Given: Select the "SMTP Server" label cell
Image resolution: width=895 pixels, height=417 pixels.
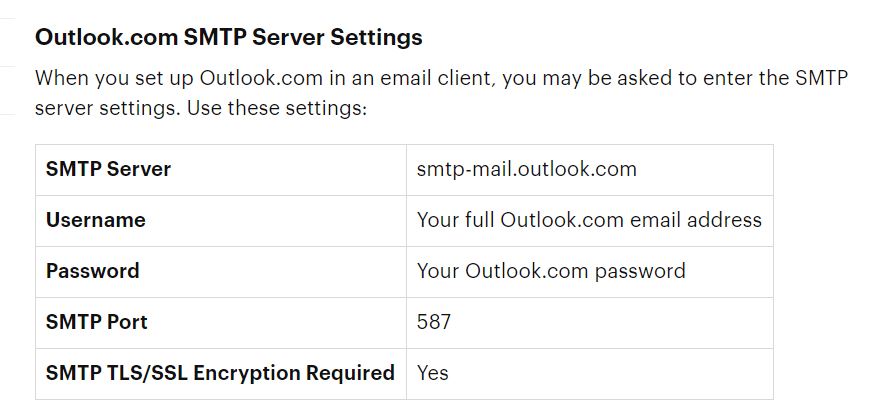Looking at the screenshot, I should click(x=108, y=169).
